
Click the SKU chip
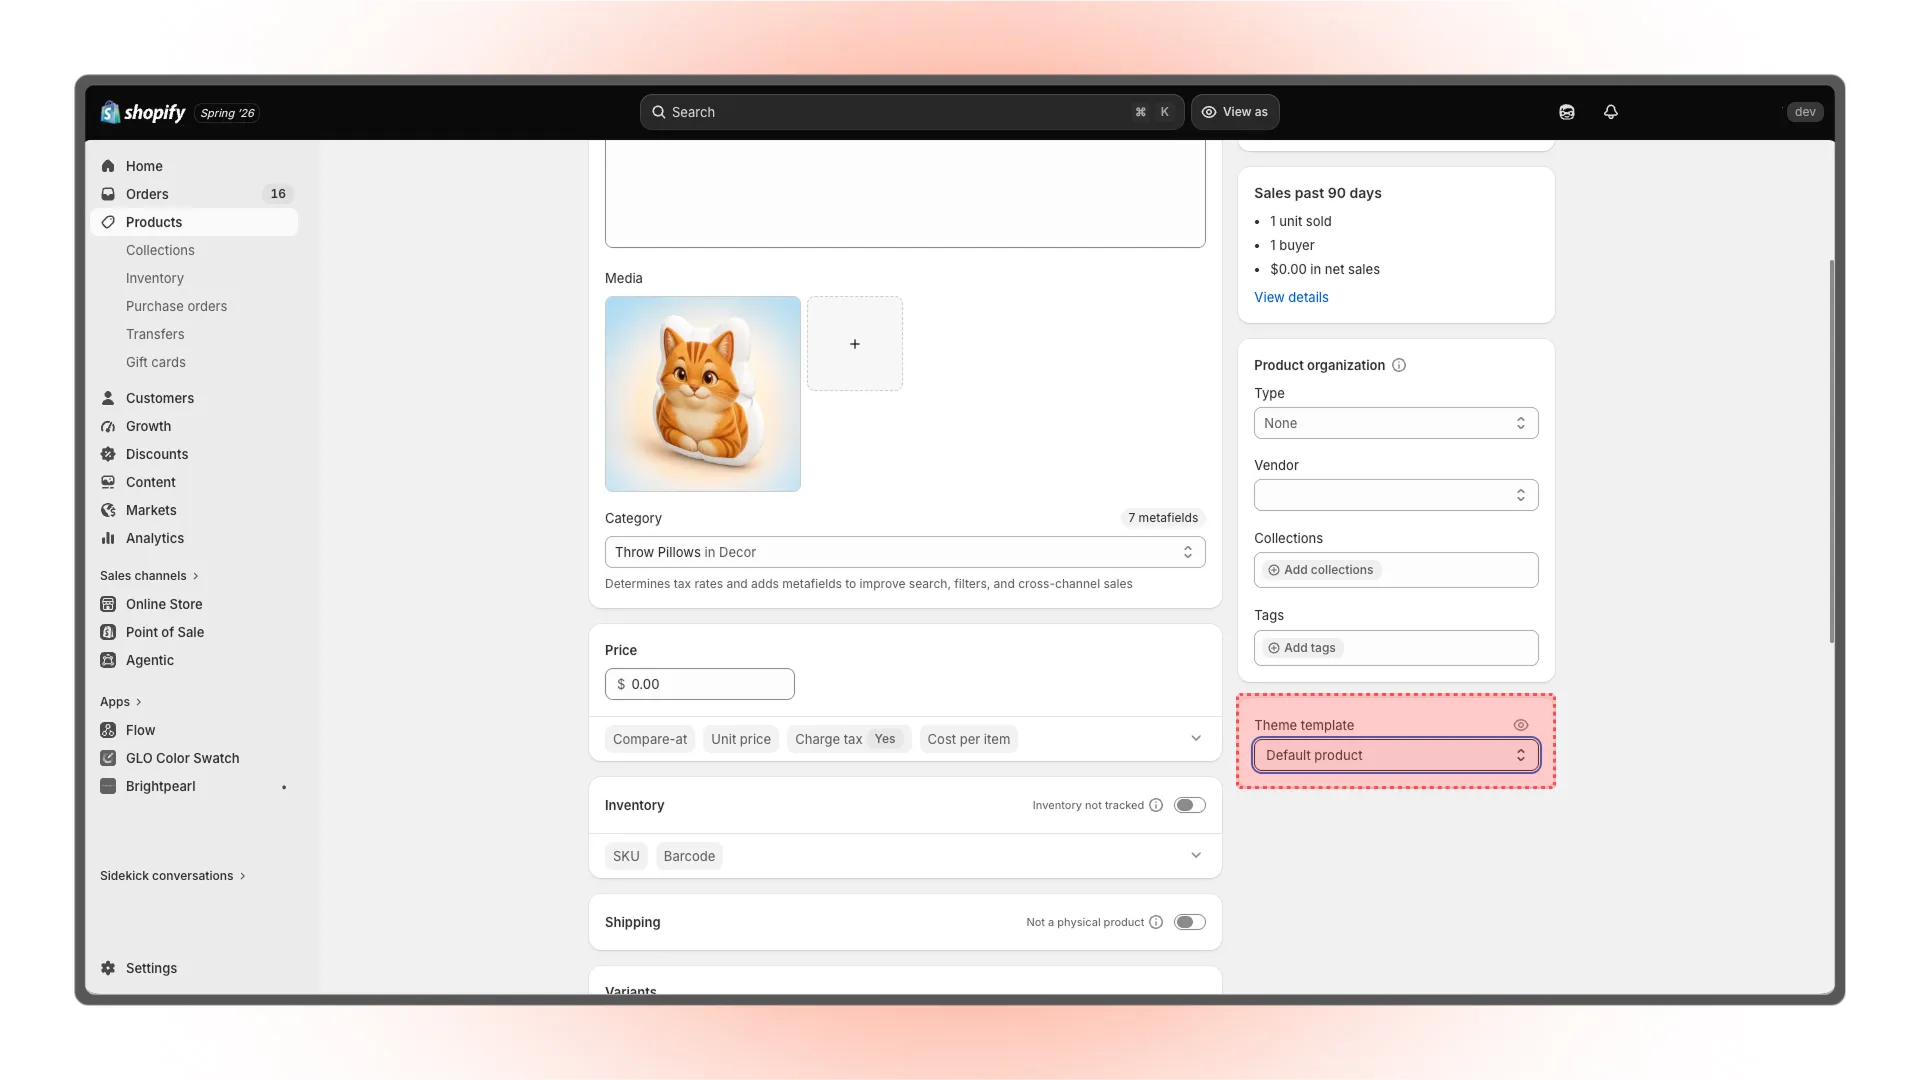coord(626,856)
